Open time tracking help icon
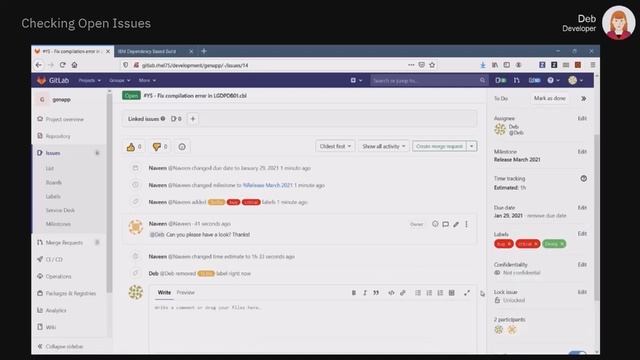640x360 pixels. pos(584,178)
